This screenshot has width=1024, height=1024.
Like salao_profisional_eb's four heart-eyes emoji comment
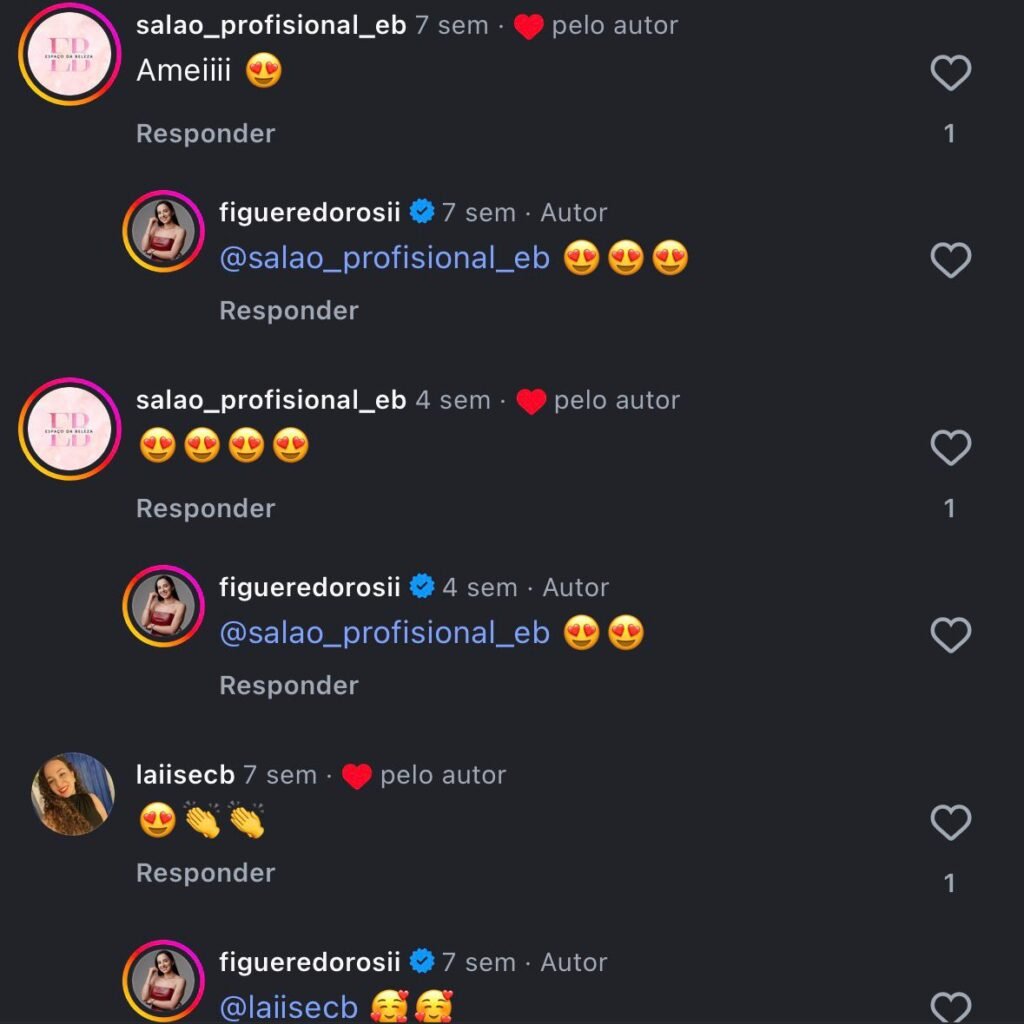[x=950, y=448]
